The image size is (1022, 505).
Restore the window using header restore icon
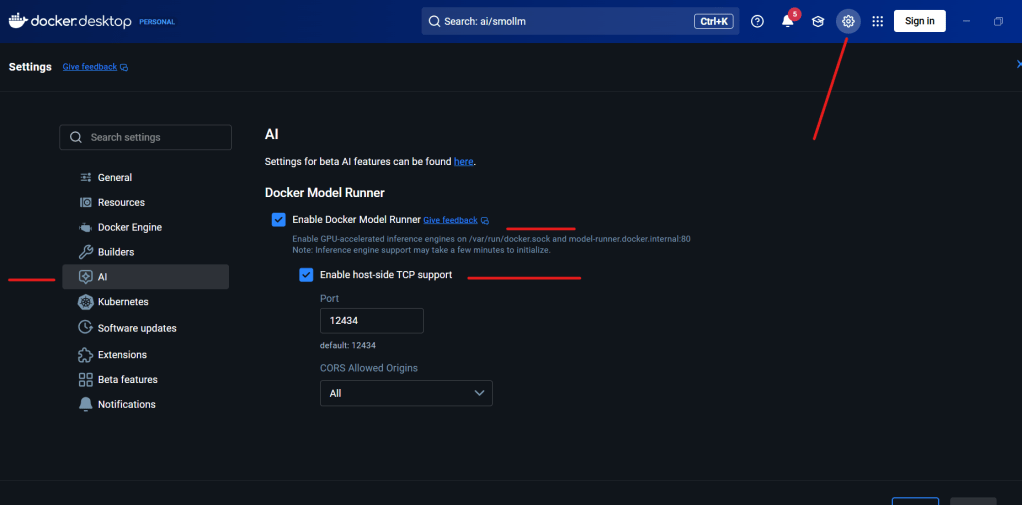(998, 22)
